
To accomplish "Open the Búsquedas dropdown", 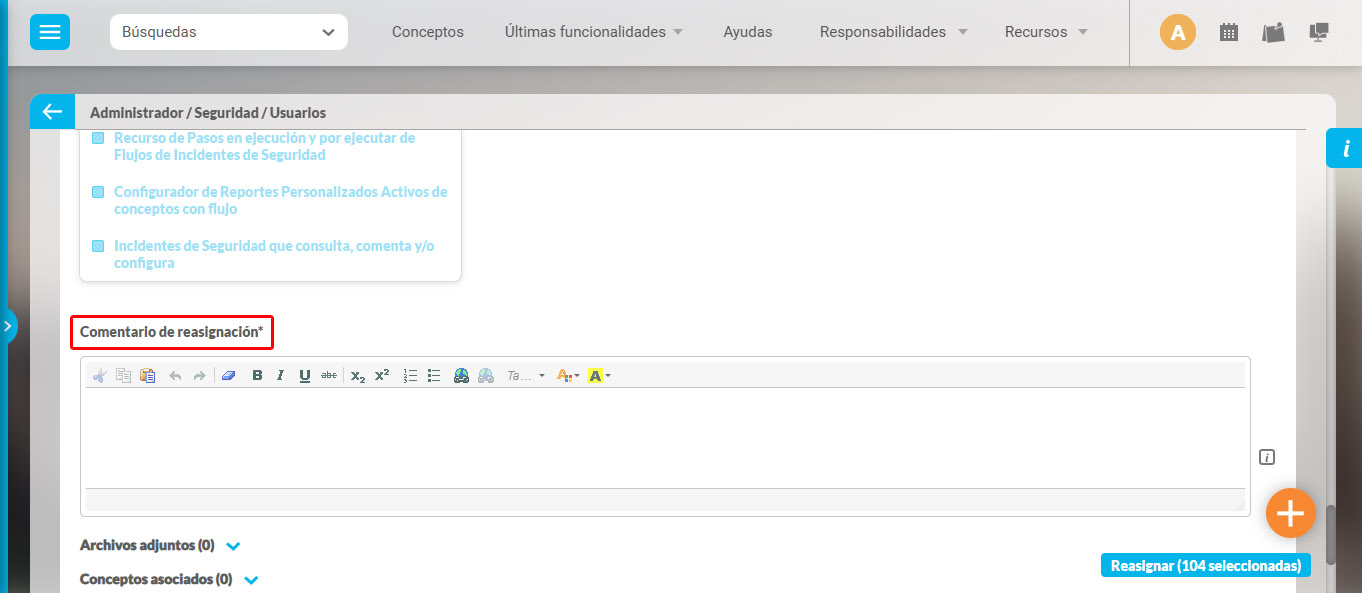I will [228, 32].
